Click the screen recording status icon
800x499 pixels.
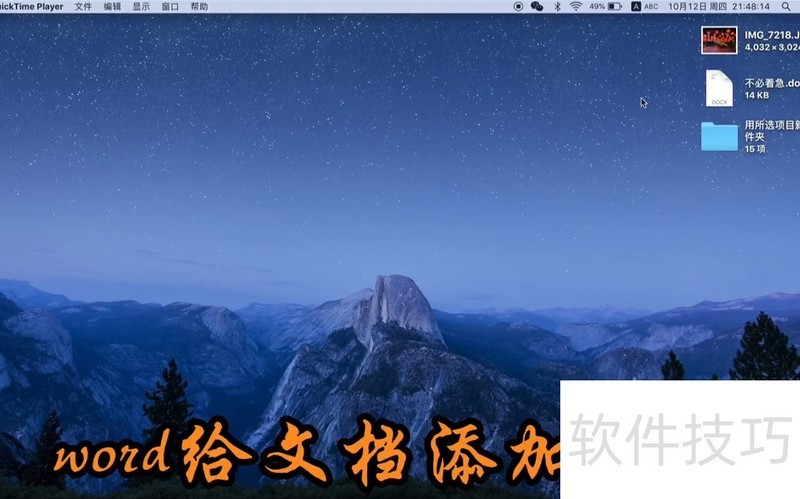pyautogui.click(x=518, y=7)
